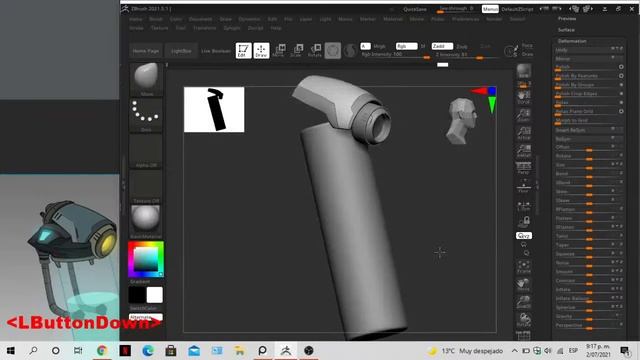Click the QuickSave button

[x=415, y=9]
